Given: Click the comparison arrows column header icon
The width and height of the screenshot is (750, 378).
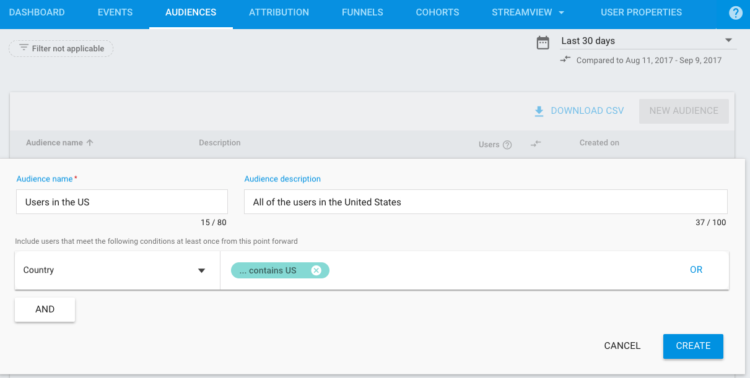Looking at the screenshot, I should (536, 143).
